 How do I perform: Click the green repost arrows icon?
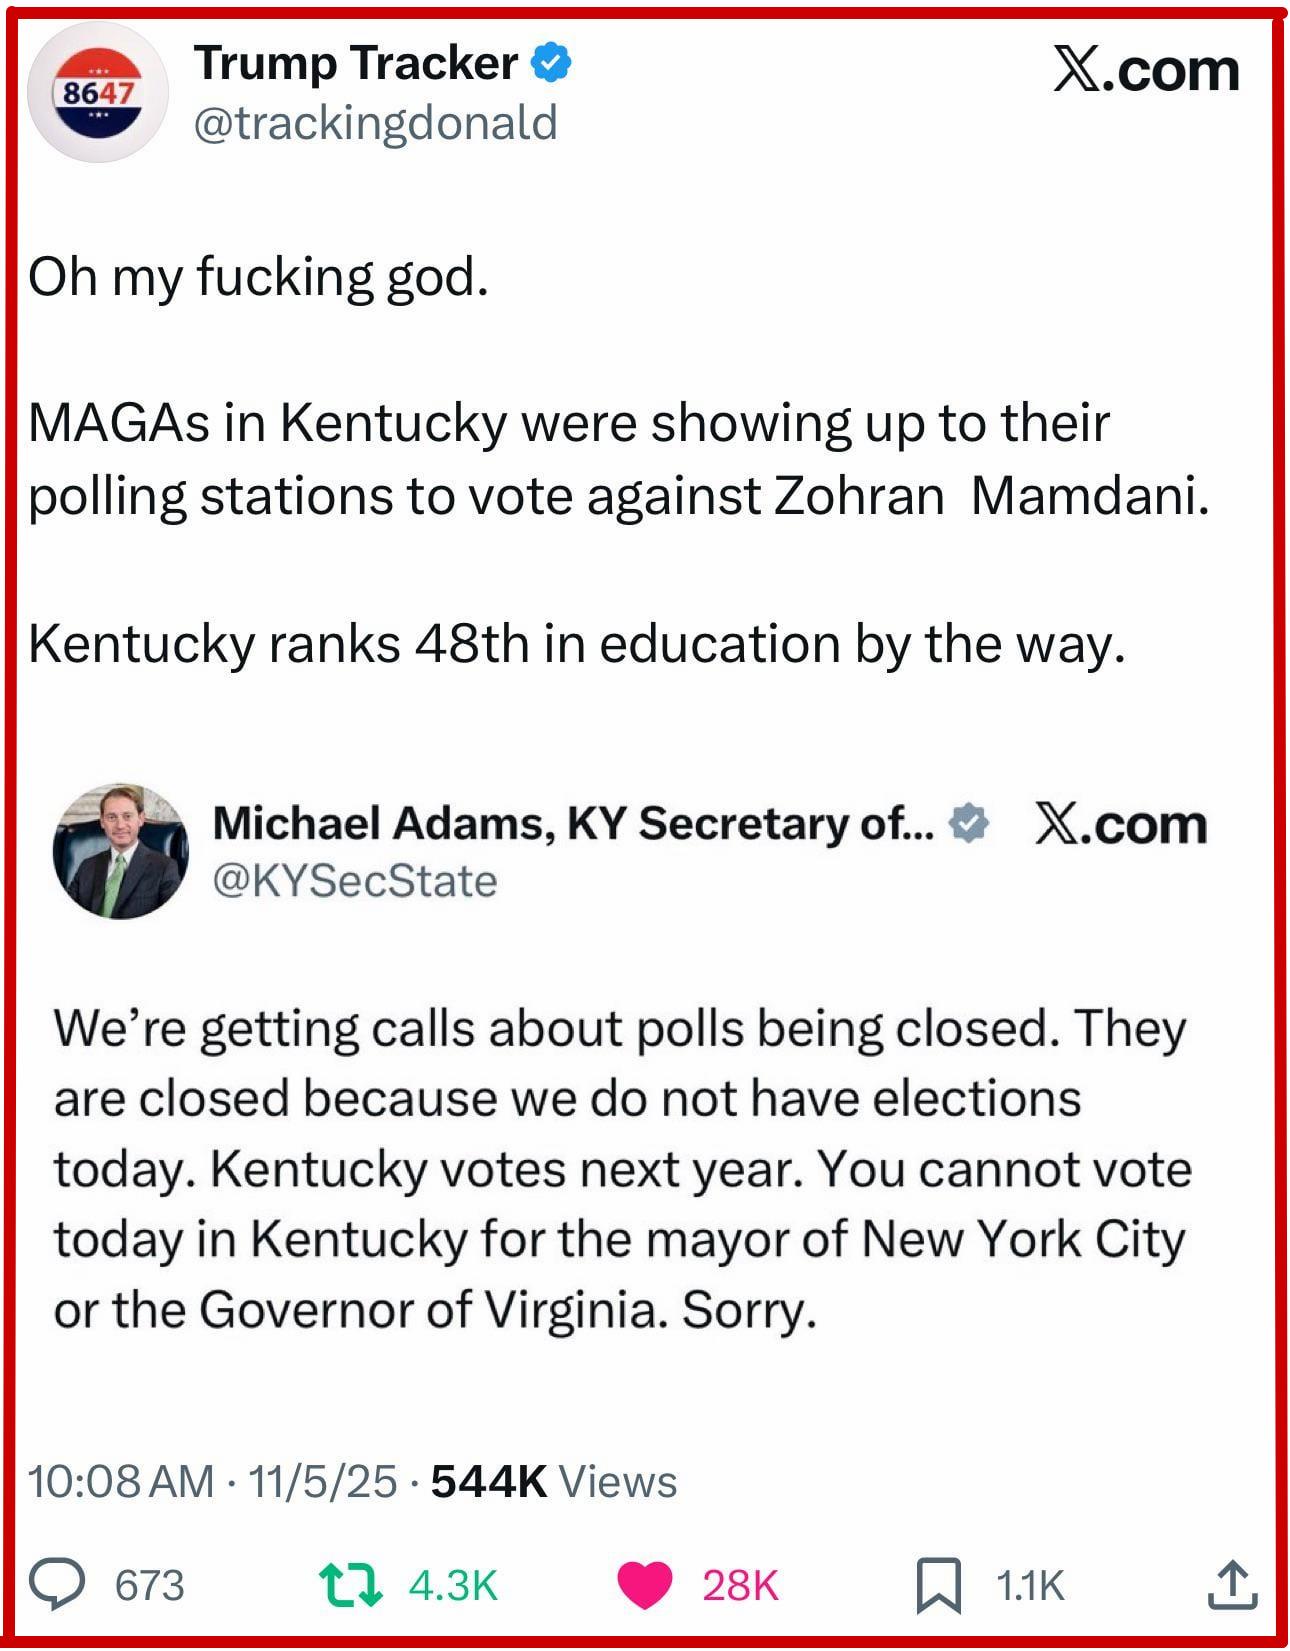350,1585
